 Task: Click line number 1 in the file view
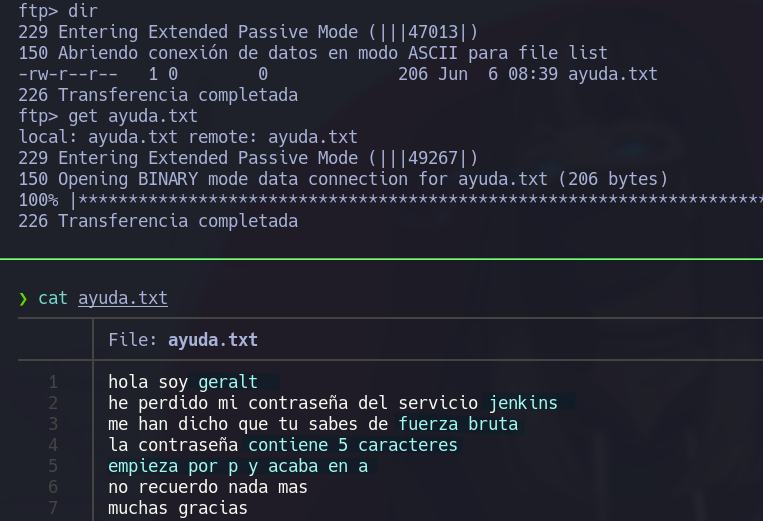[x=53, y=382]
